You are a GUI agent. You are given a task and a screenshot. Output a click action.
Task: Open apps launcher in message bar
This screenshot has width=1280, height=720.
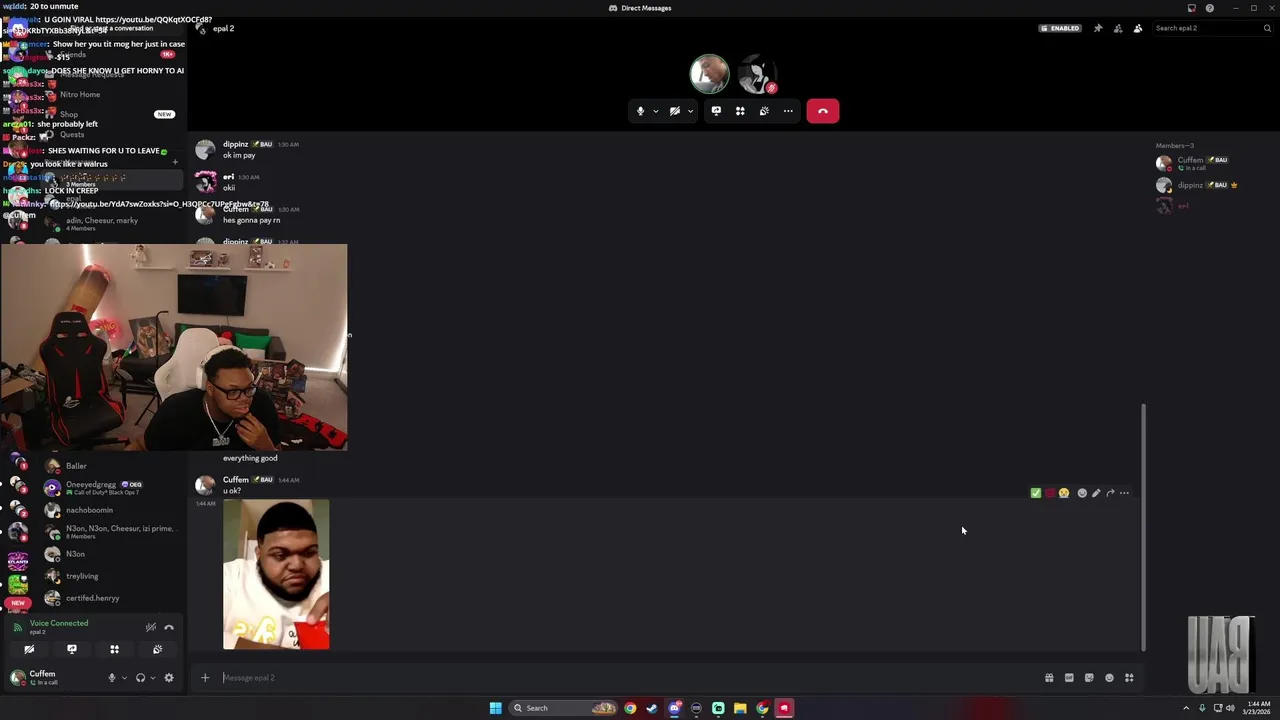[x=1129, y=678]
